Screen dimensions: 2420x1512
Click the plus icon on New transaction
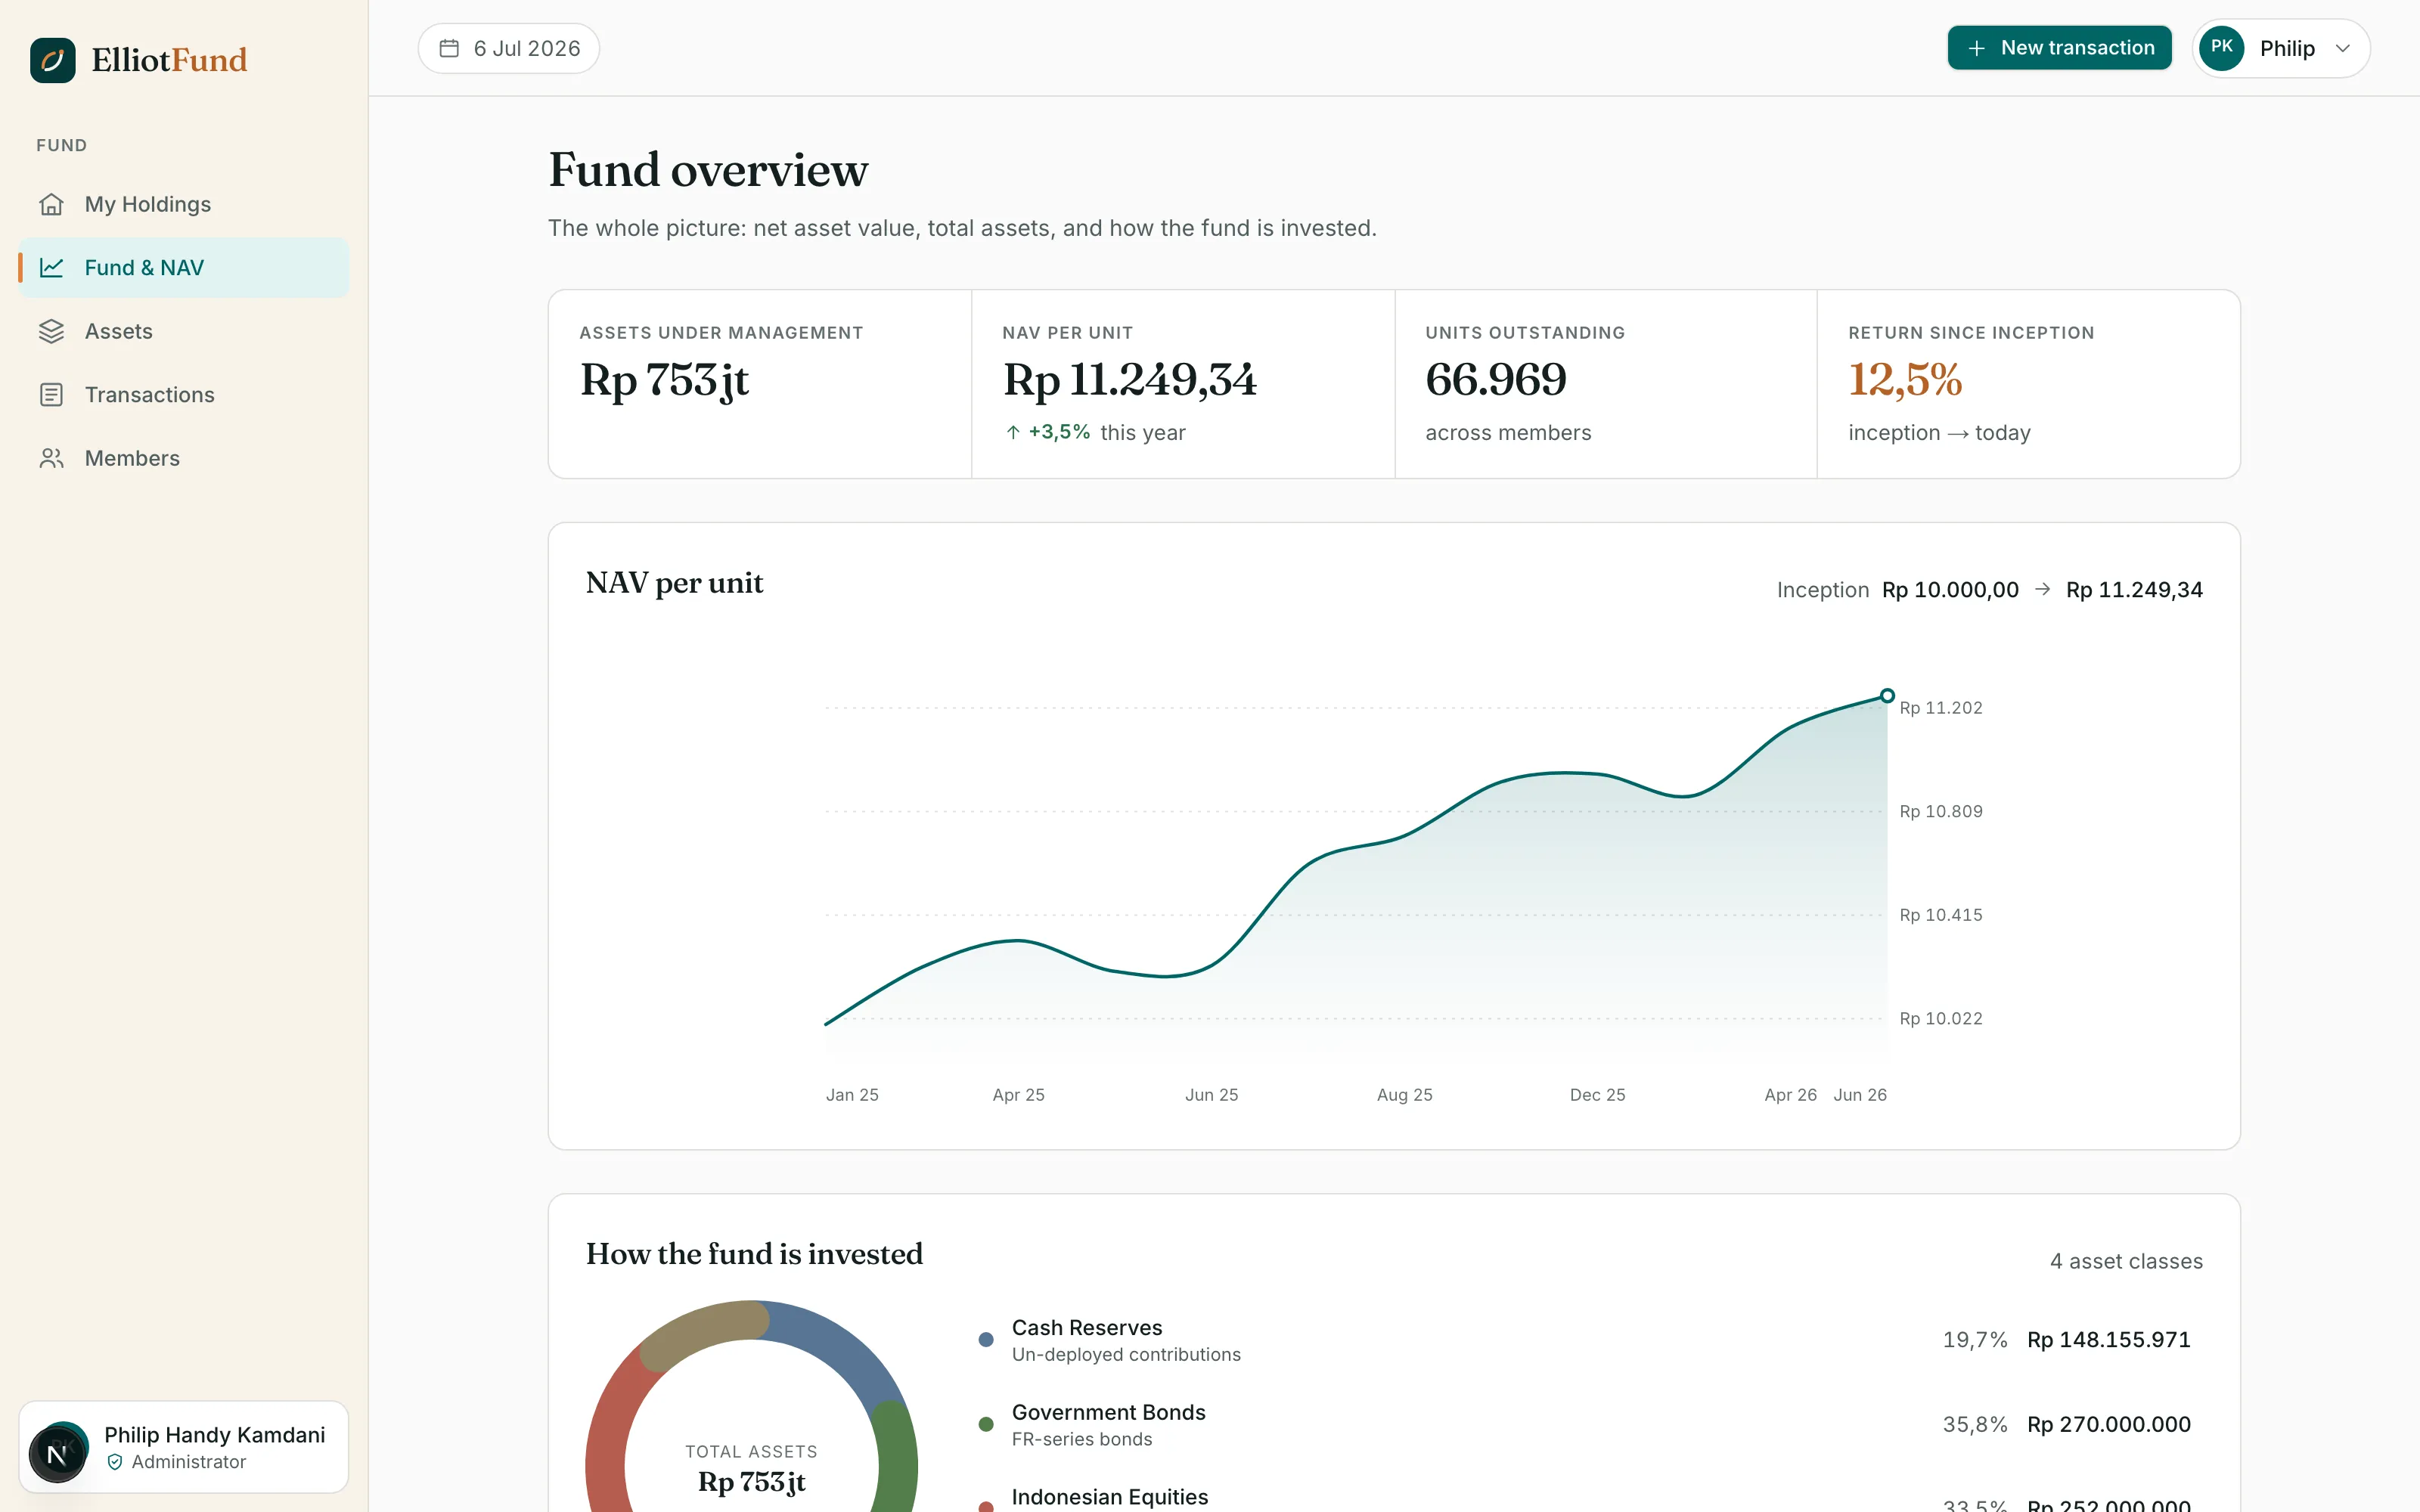pos(1976,48)
